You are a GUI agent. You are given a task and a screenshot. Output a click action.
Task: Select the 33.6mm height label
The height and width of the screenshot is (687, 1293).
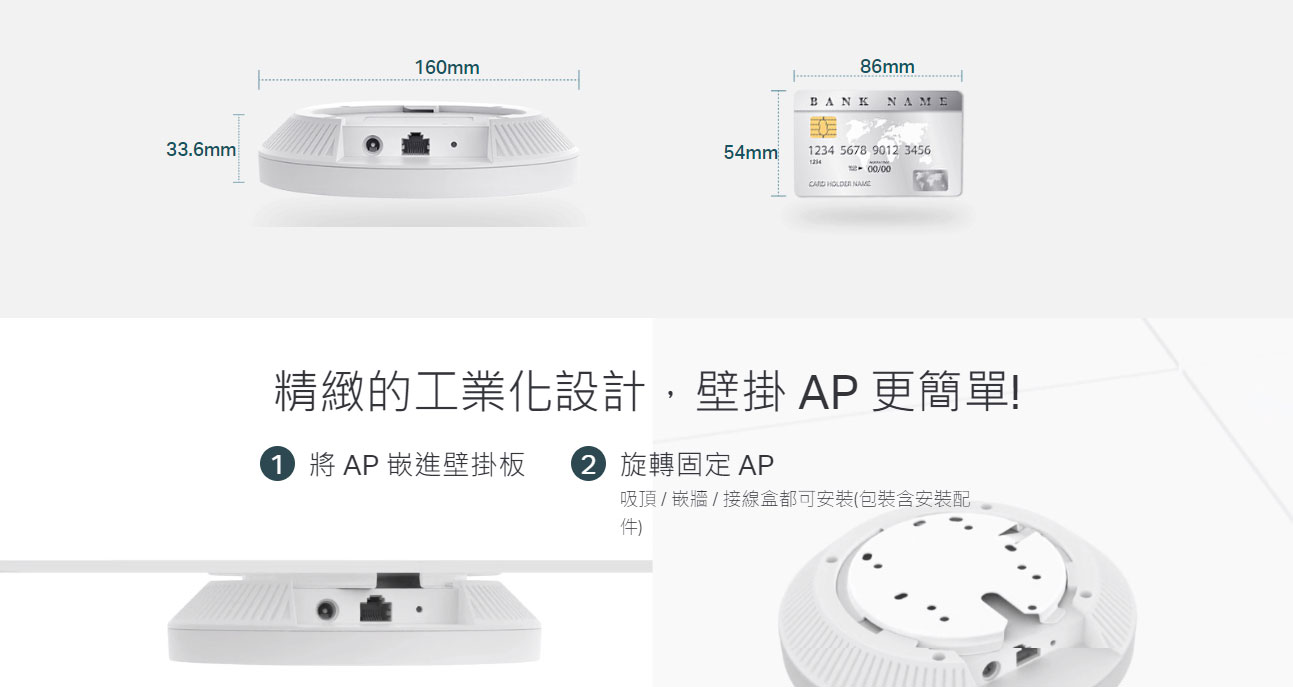201,150
